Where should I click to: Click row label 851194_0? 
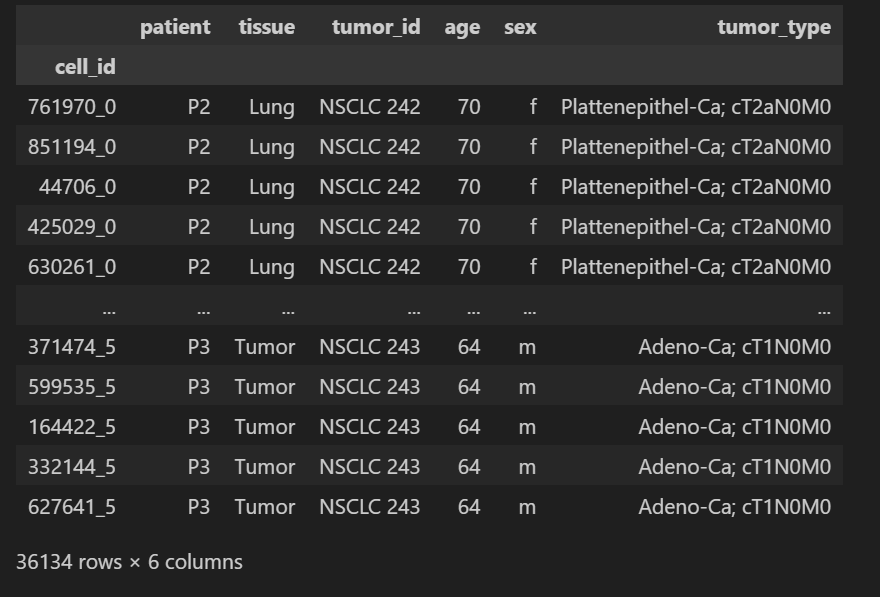pos(72,147)
